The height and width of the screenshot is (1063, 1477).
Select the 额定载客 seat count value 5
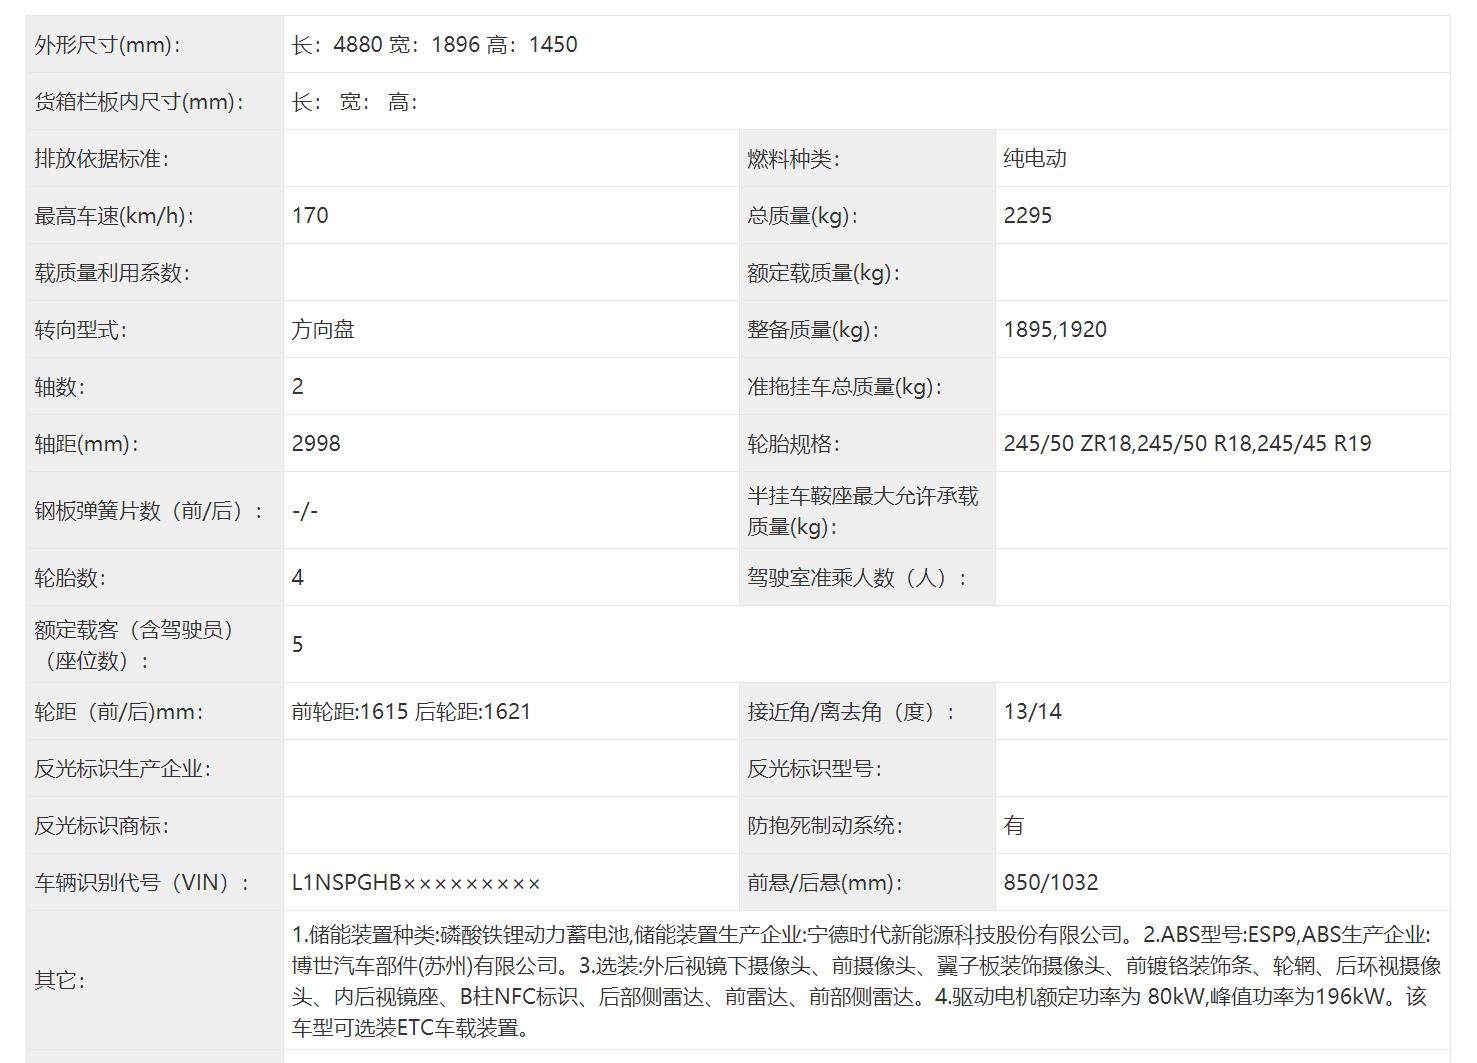[298, 645]
